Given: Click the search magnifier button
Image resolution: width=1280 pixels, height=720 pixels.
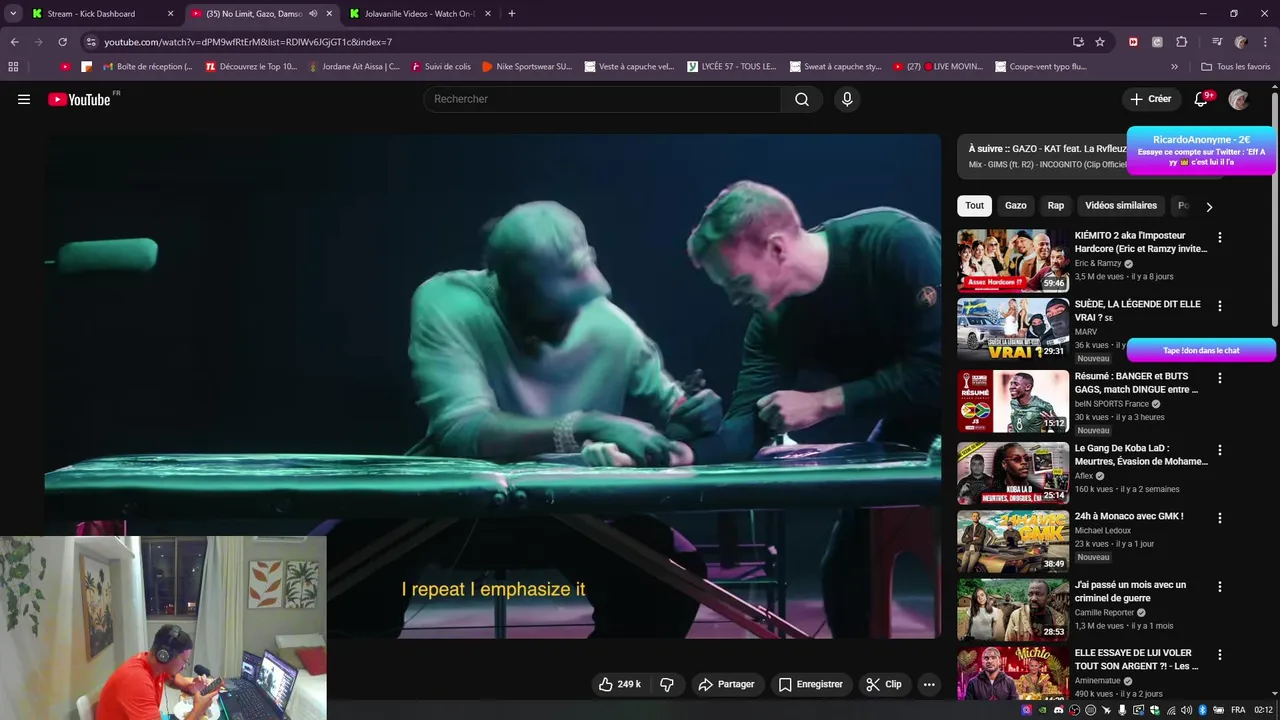Looking at the screenshot, I should 802,99.
